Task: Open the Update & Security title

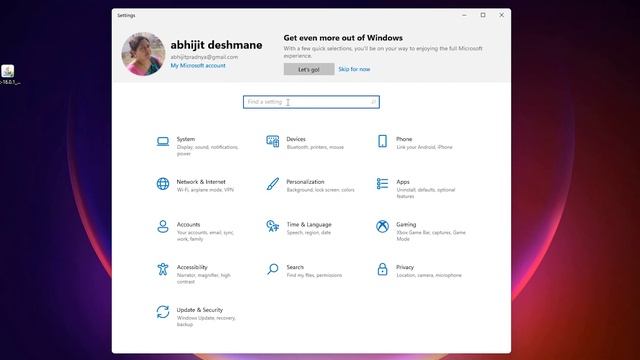Action: [x=200, y=310]
